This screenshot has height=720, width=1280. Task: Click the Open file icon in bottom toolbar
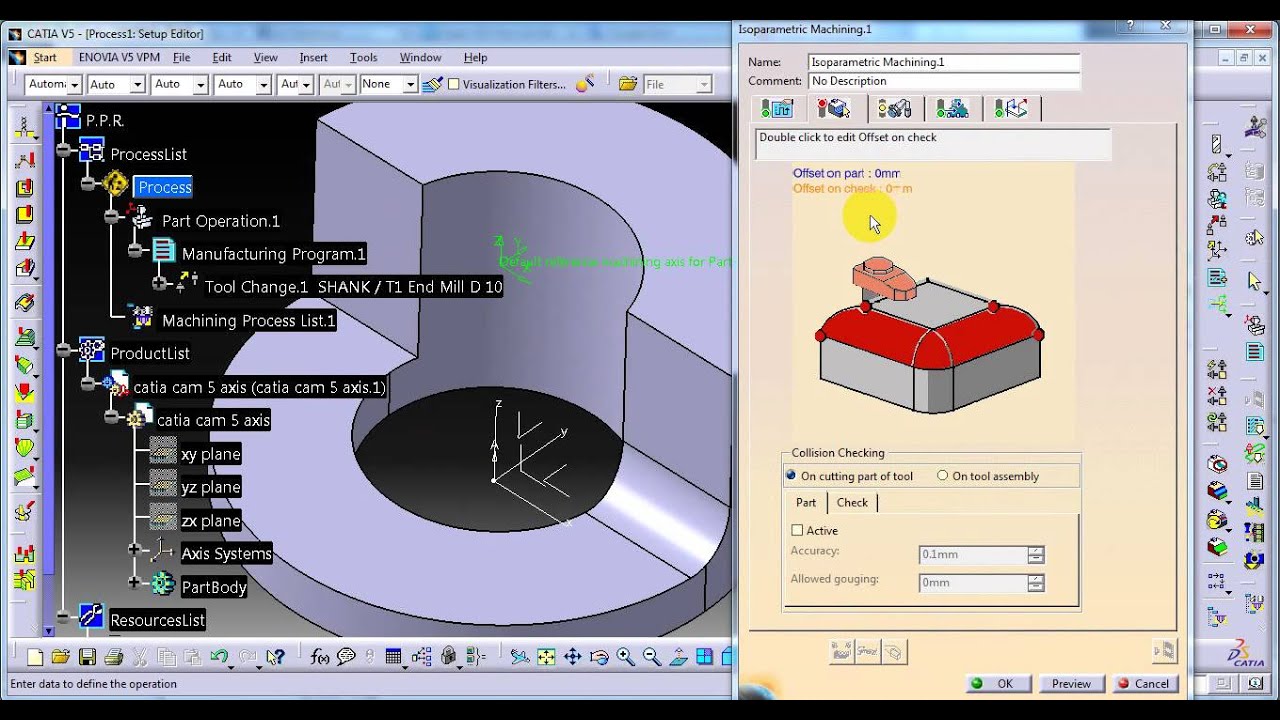point(61,657)
